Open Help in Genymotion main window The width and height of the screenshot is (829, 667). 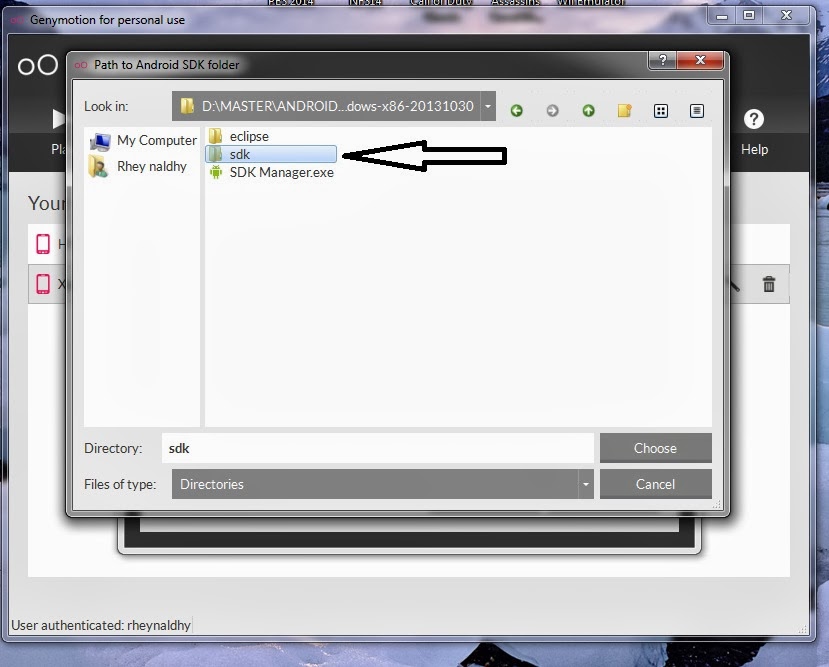pyautogui.click(x=754, y=132)
